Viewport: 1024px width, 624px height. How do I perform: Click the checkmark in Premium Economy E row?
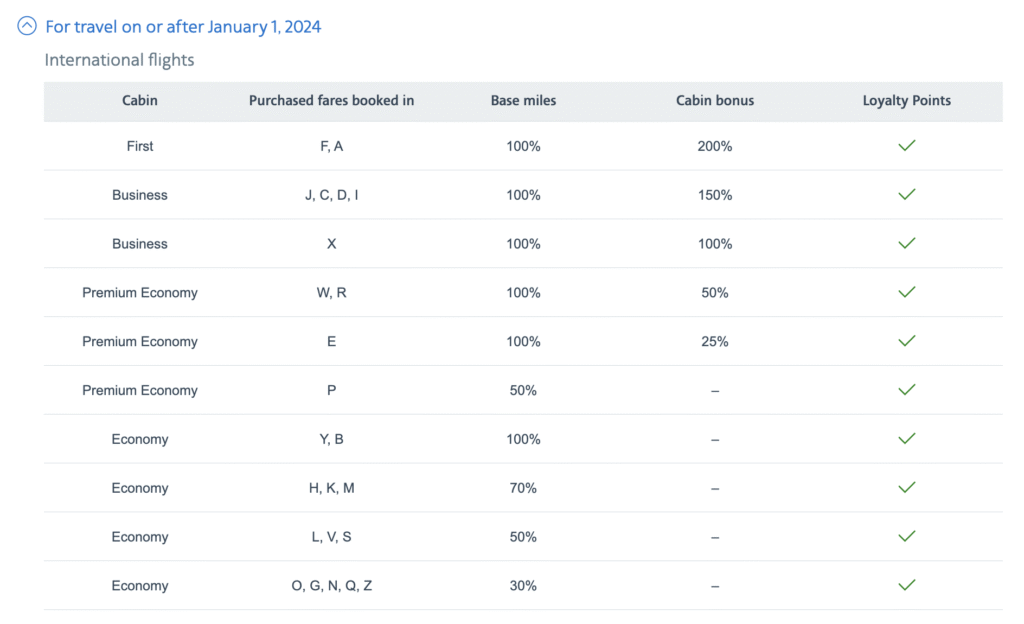(x=907, y=341)
